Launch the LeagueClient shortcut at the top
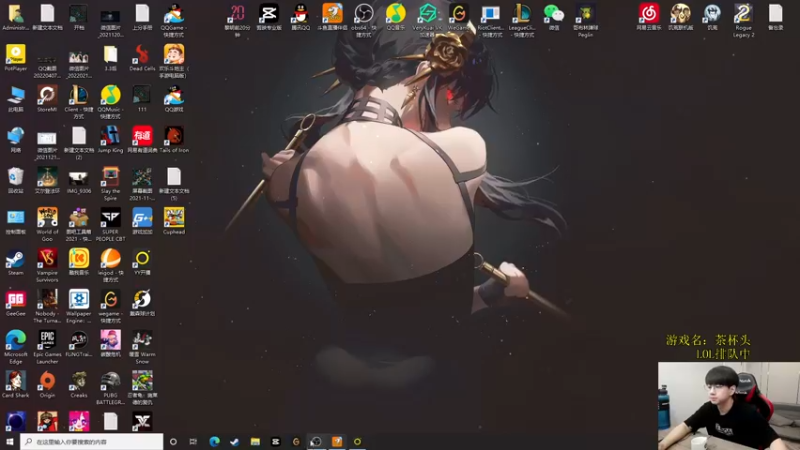This screenshot has height=450, width=800. click(x=522, y=20)
